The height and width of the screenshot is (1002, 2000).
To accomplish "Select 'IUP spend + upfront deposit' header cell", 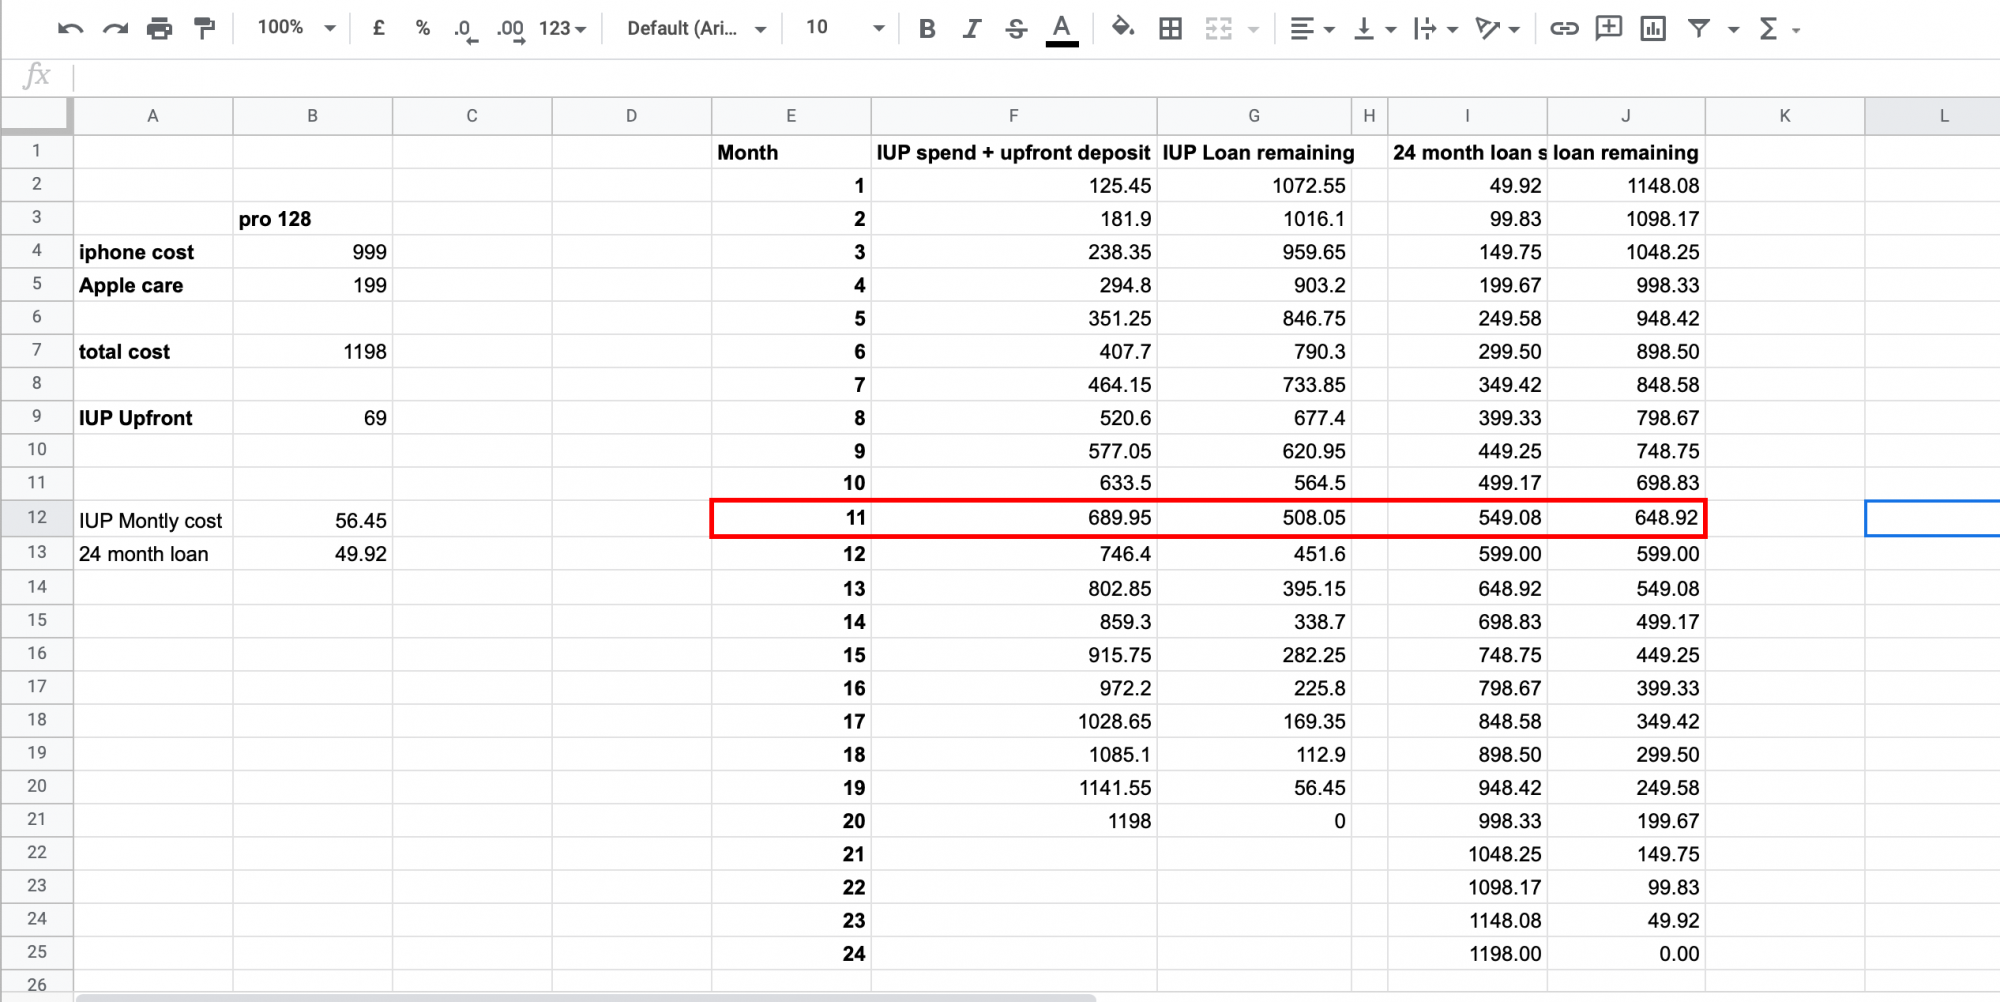I will [1014, 152].
